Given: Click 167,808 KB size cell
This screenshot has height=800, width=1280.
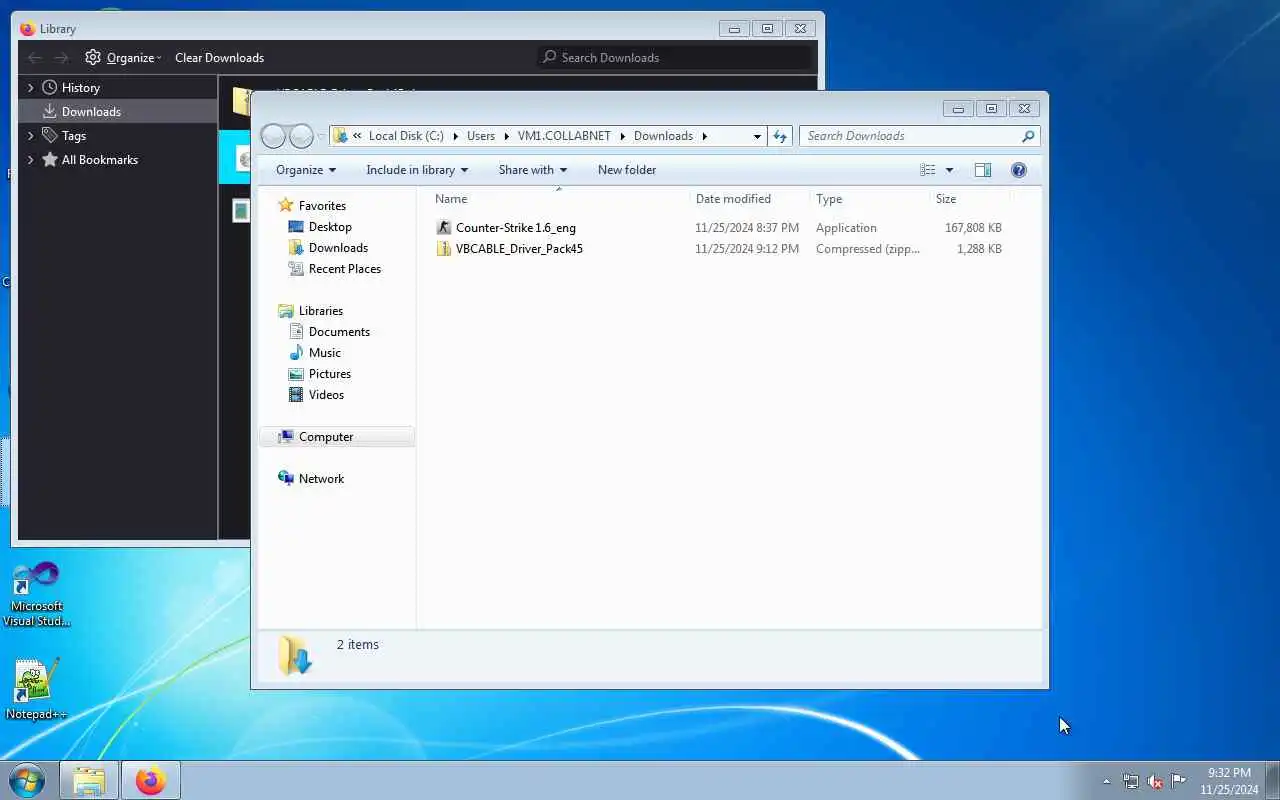Looking at the screenshot, I should tap(973, 228).
